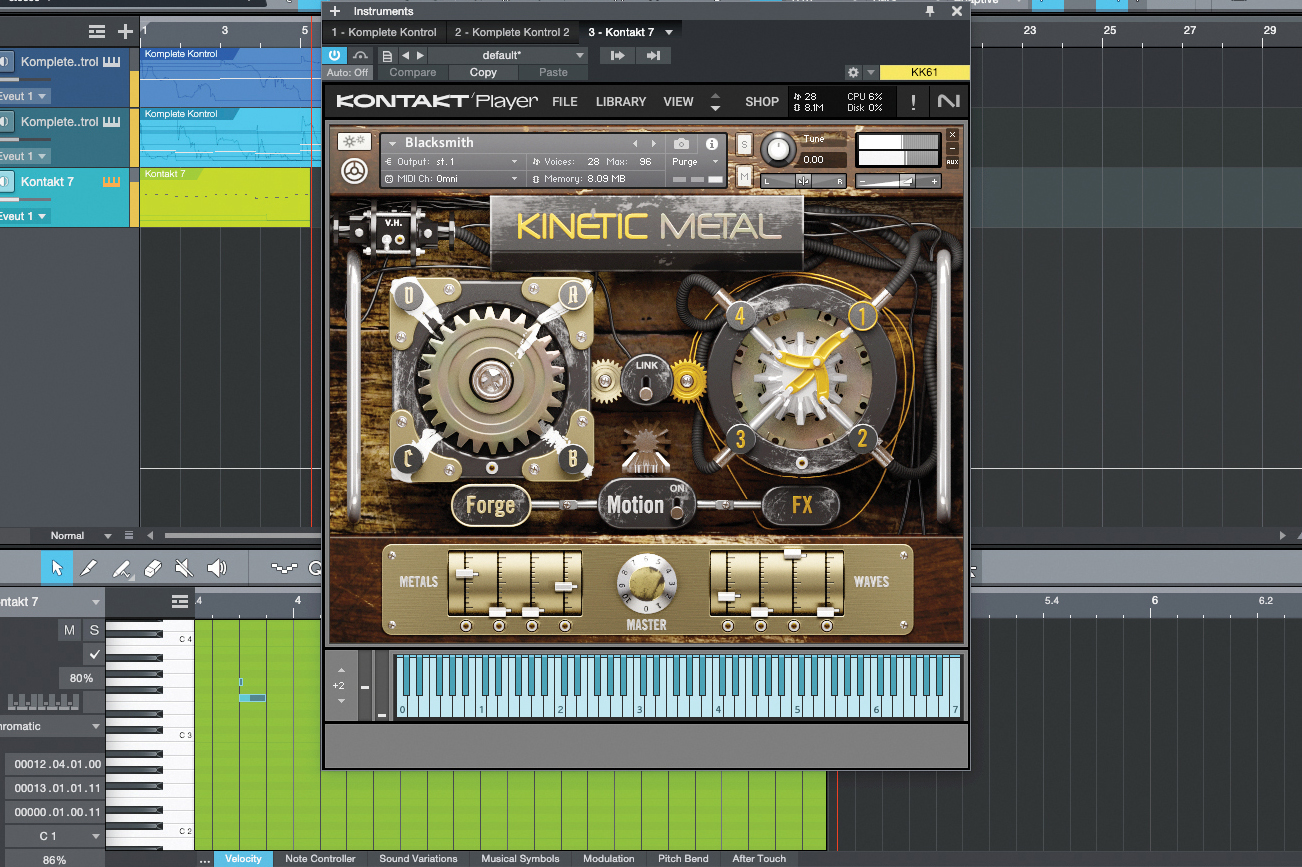Screen dimensions: 1302x867
Task: Go to the next preset arrow
Action: [x=420, y=56]
